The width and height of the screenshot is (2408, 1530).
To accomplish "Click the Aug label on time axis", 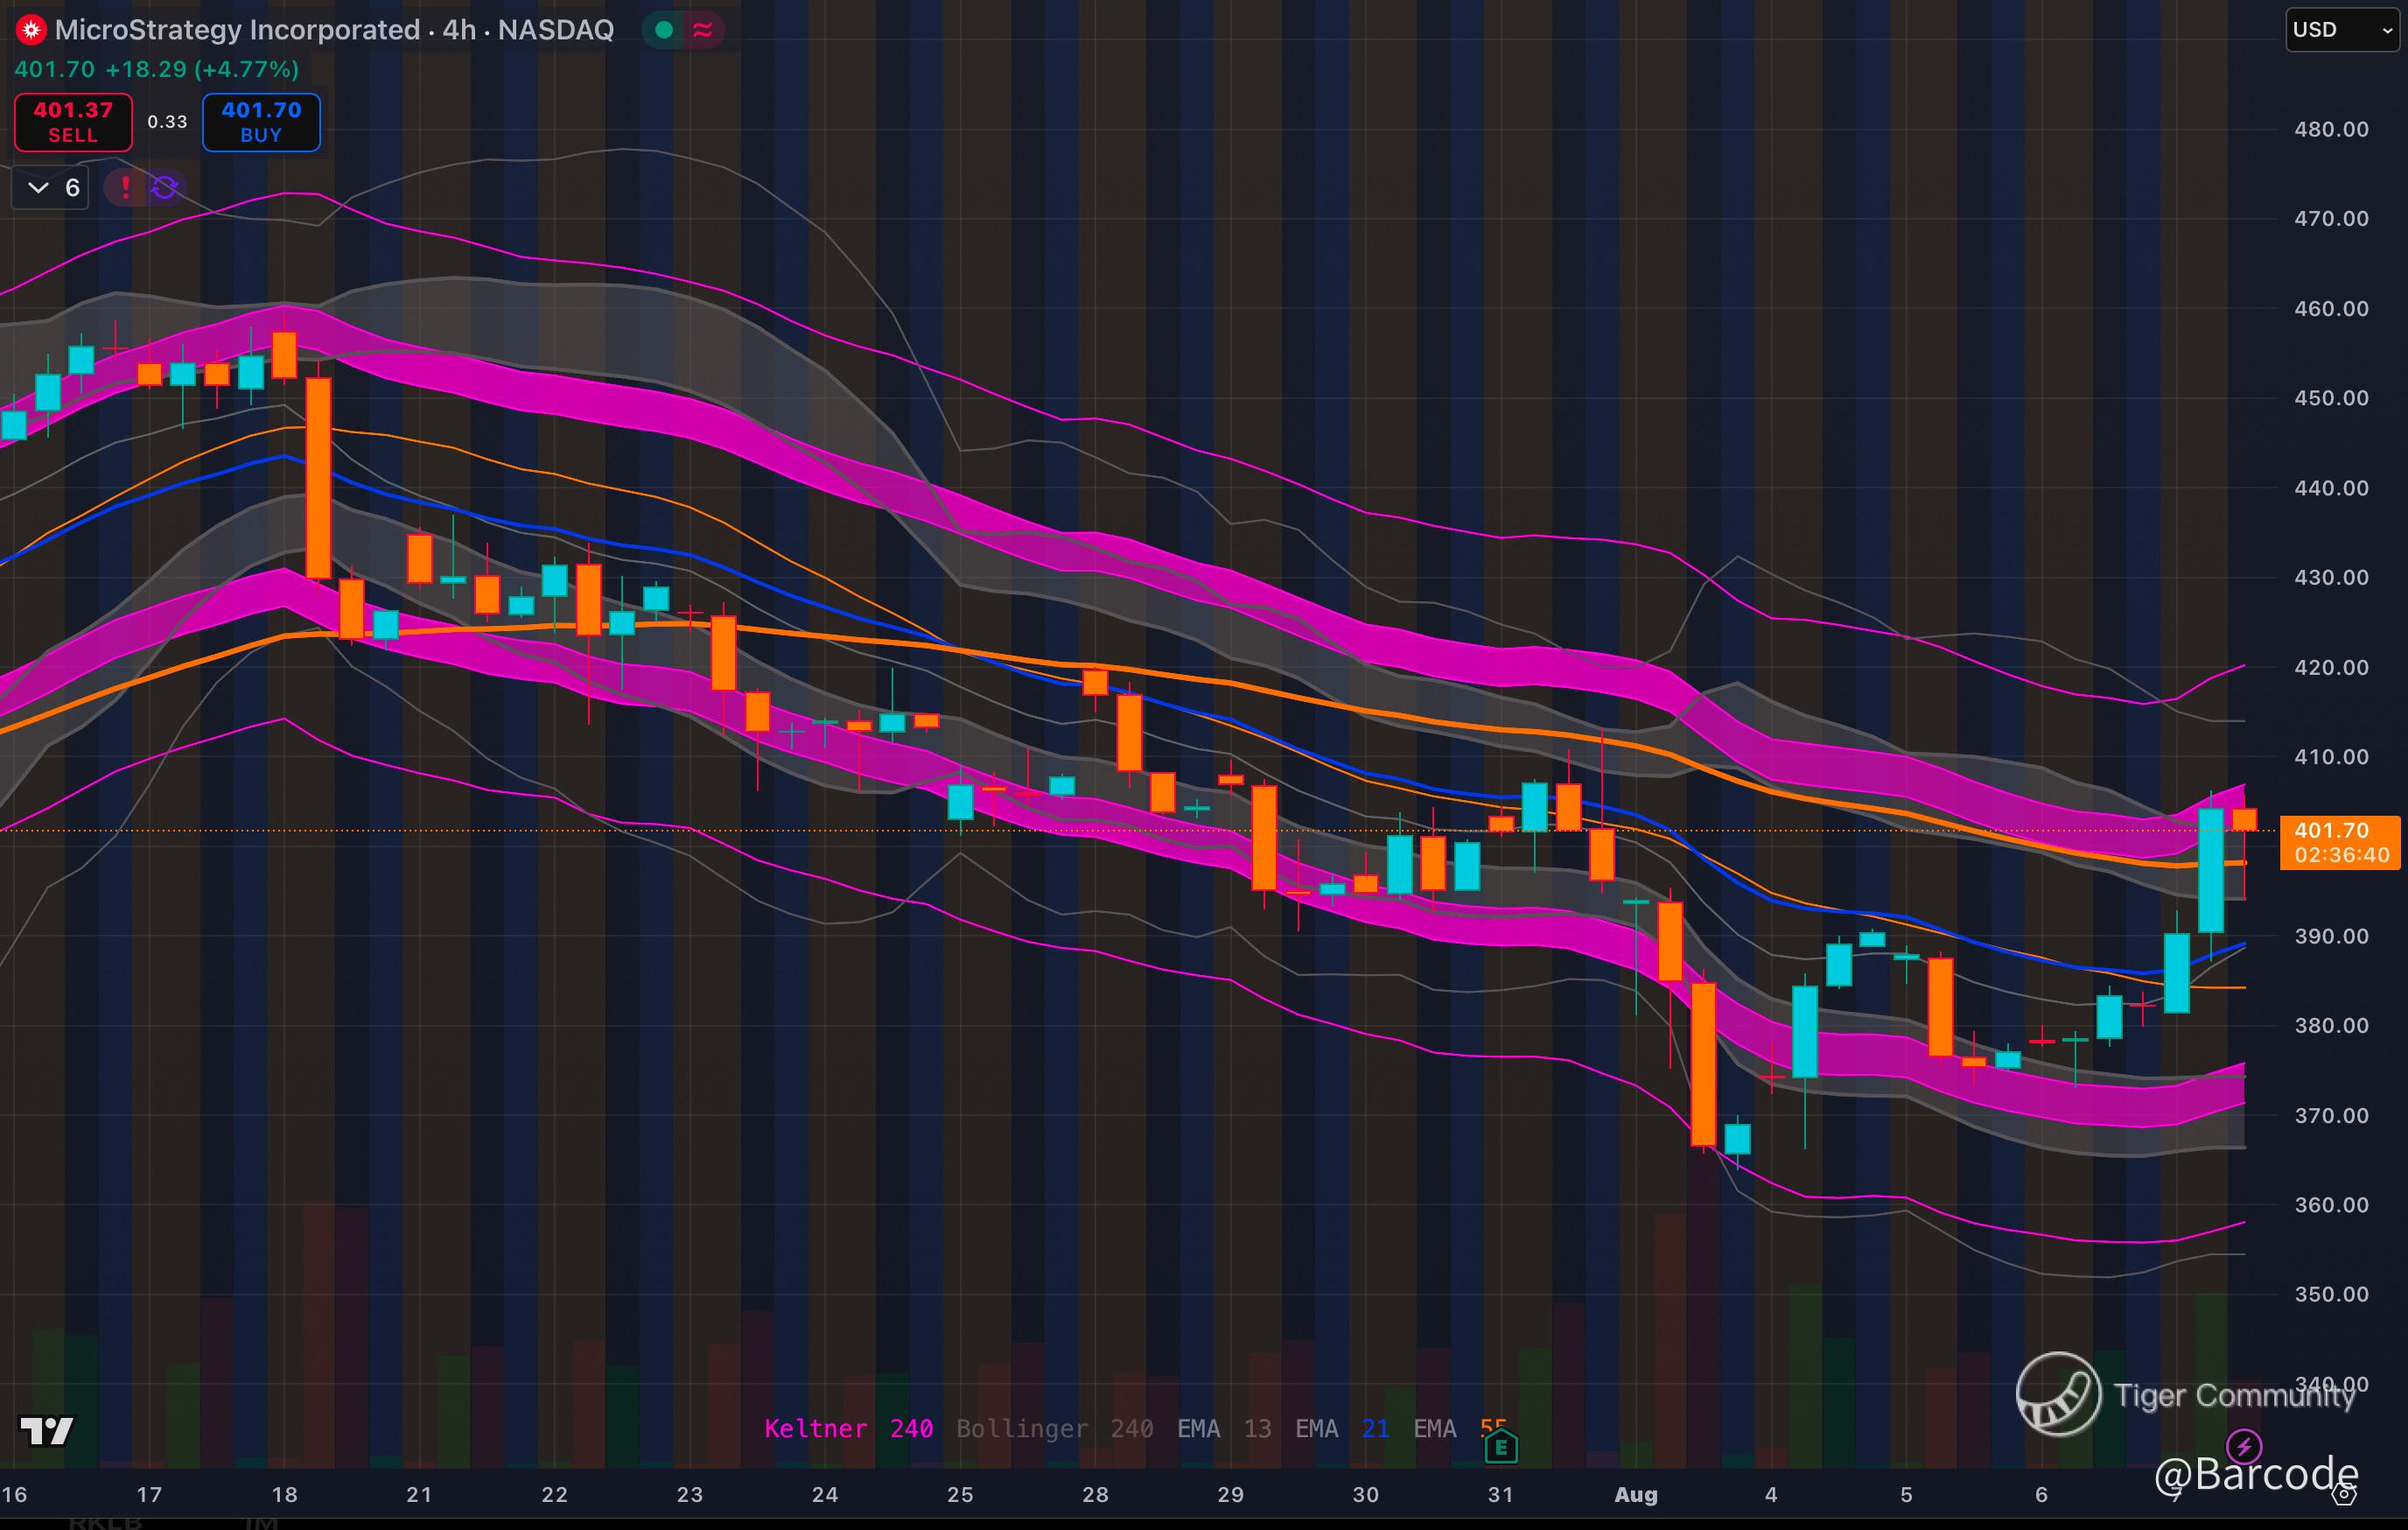I will [1635, 1494].
